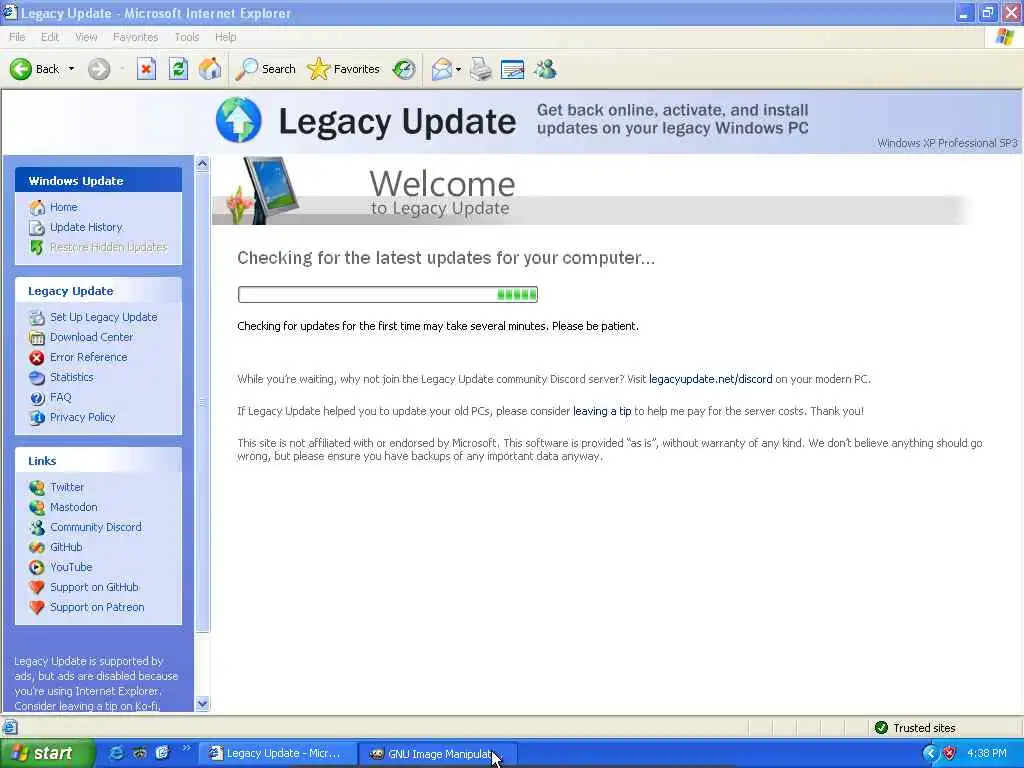The image size is (1024, 768).
Task: Expand the Mail dropdown arrow
Action: tap(458, 69)
